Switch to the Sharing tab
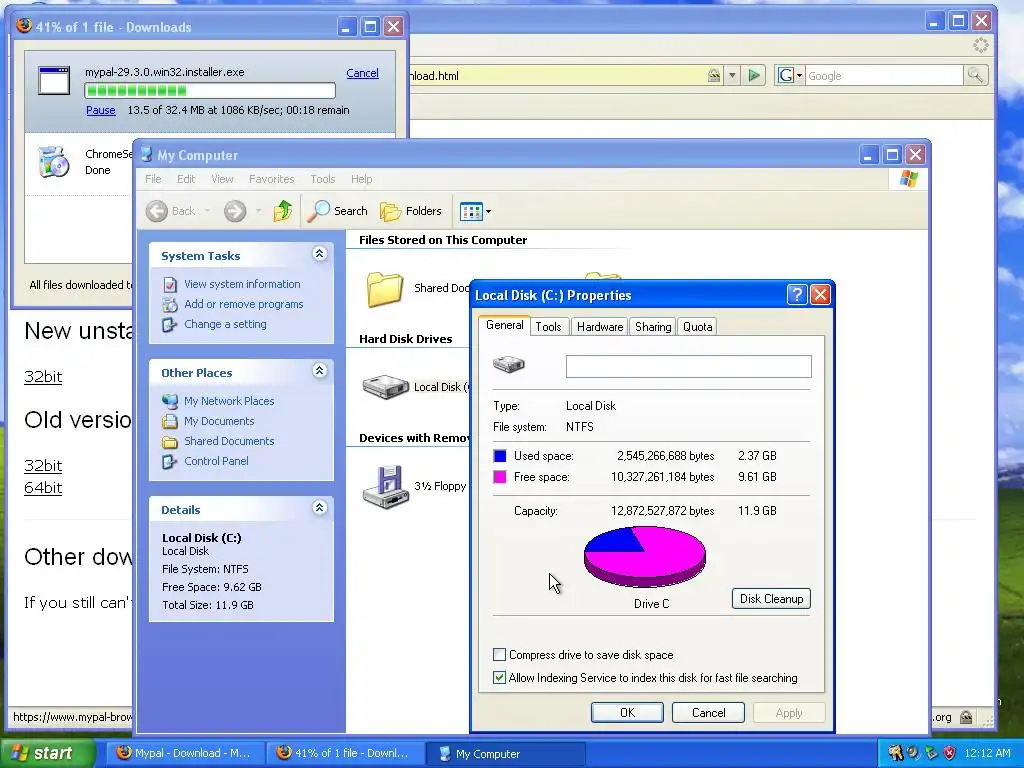Image resolution: width=1024 pixels, height=768 pixels. 653,327
